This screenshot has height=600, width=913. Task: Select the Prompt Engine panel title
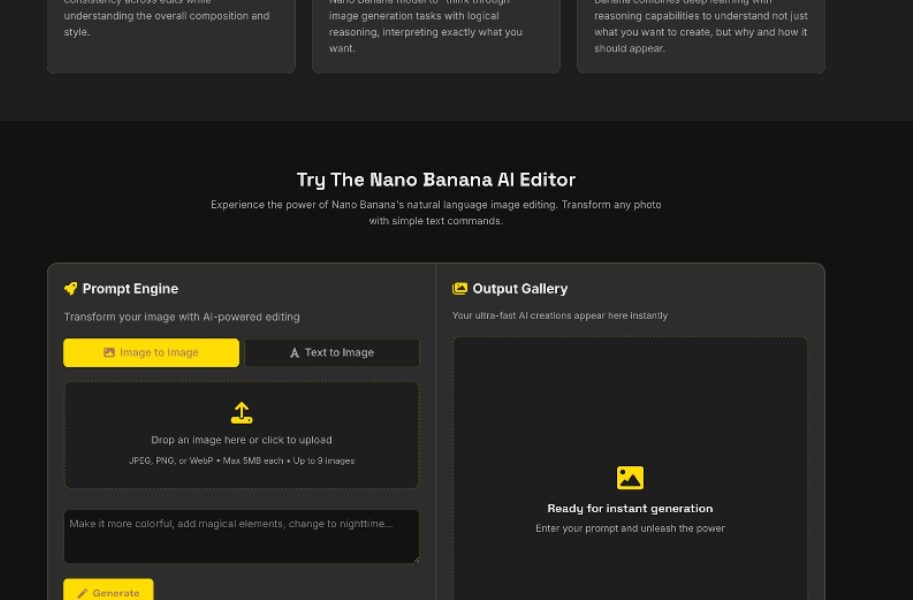[130, 289]
